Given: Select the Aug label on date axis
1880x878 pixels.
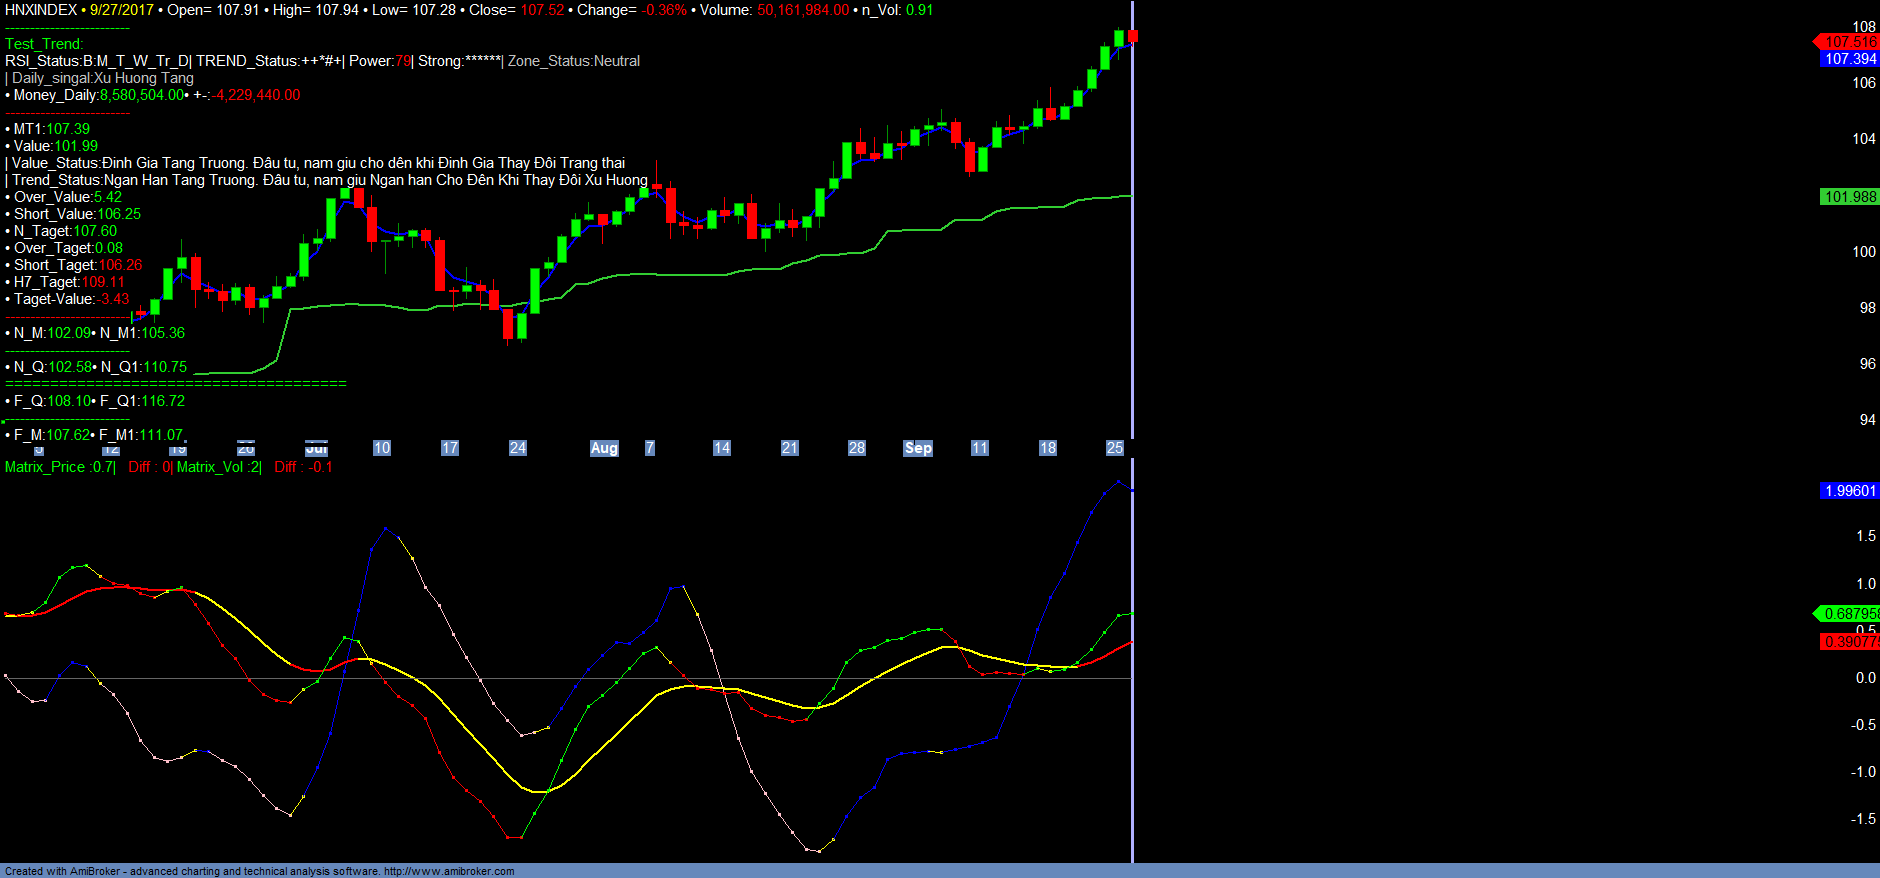Looking at the screenshot, I should pyautogui.click(x=604, y=448).
